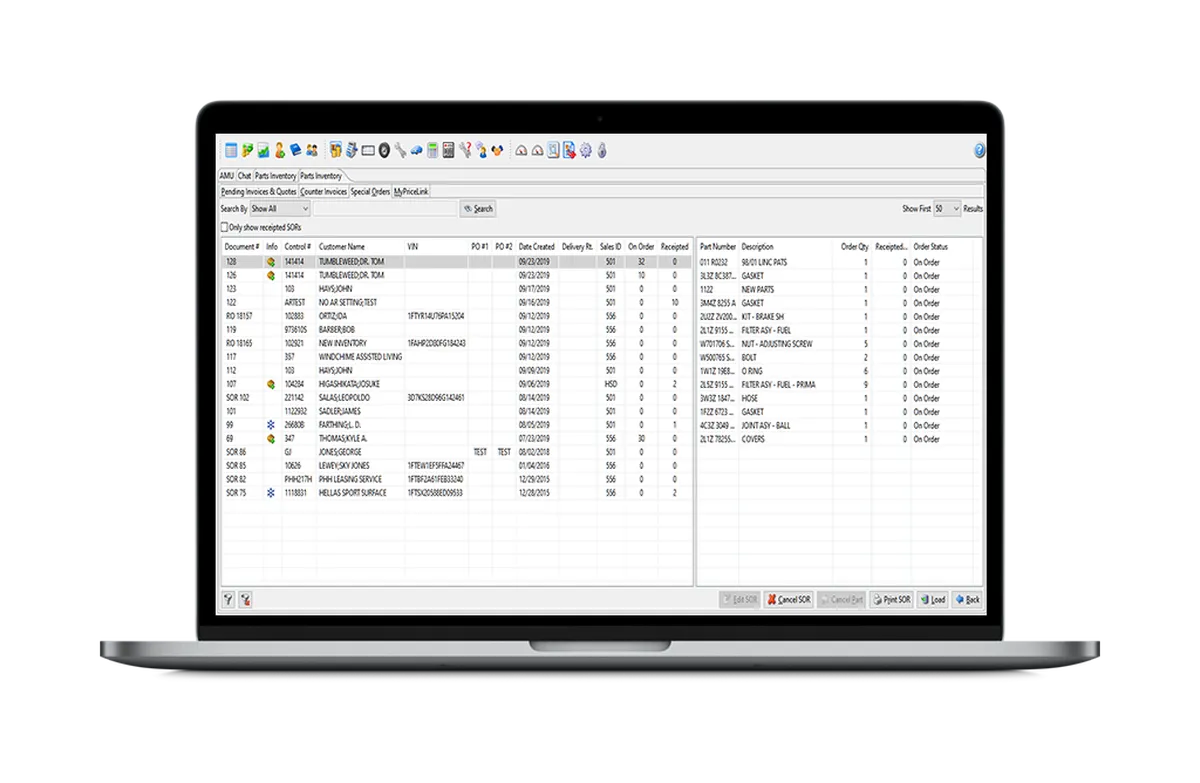
Task: Select the HIGASHIKATA;JOSUKE row
Action: click(x=457, y=384)
